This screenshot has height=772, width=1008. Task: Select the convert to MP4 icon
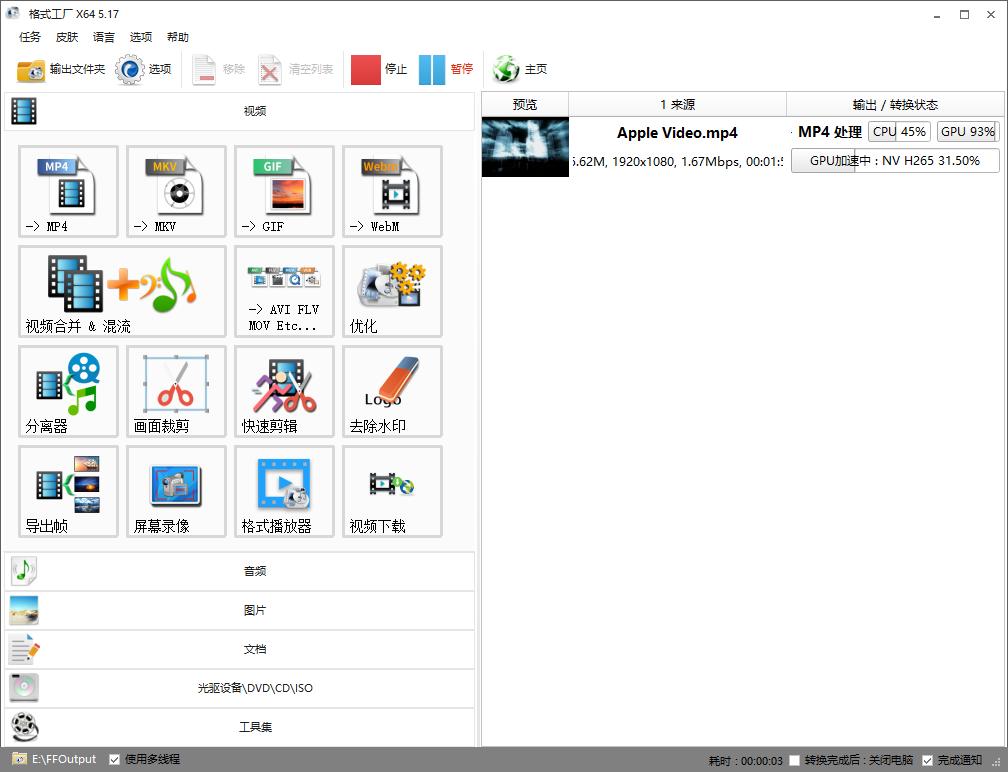[68, 191]
